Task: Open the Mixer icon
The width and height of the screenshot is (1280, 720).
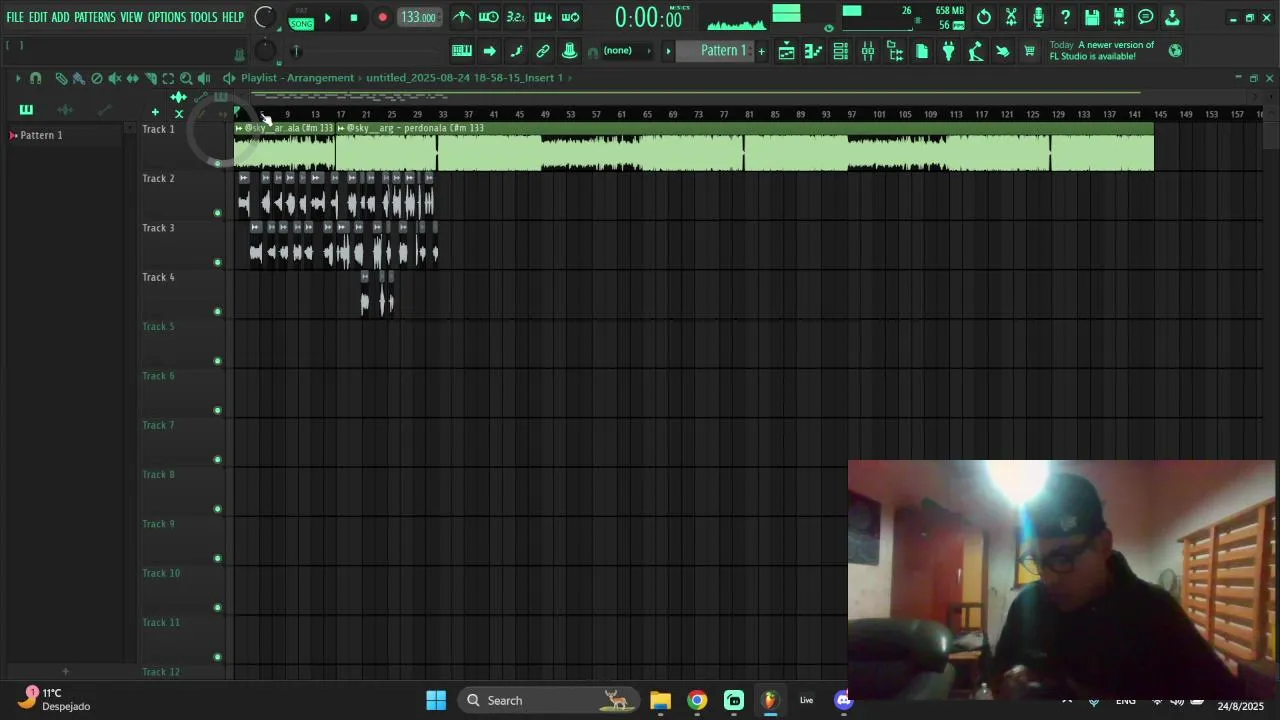Action: coord(868,51)
